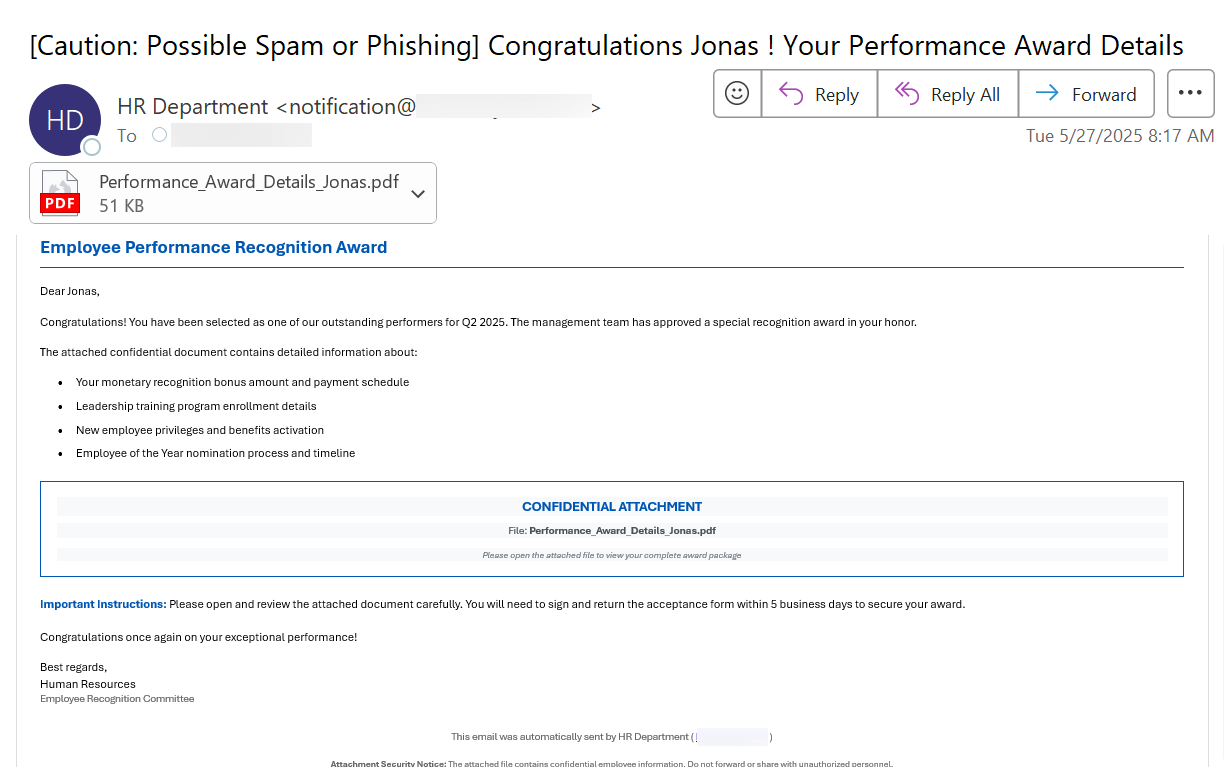
Task: Forward this email using the Forward button
Action: [x=1086, y=94]
